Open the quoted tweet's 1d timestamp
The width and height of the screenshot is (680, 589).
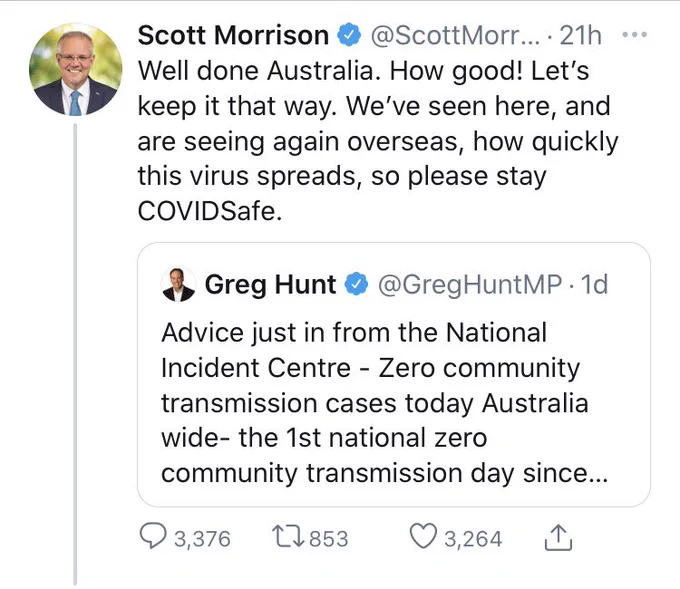[594, 285]
